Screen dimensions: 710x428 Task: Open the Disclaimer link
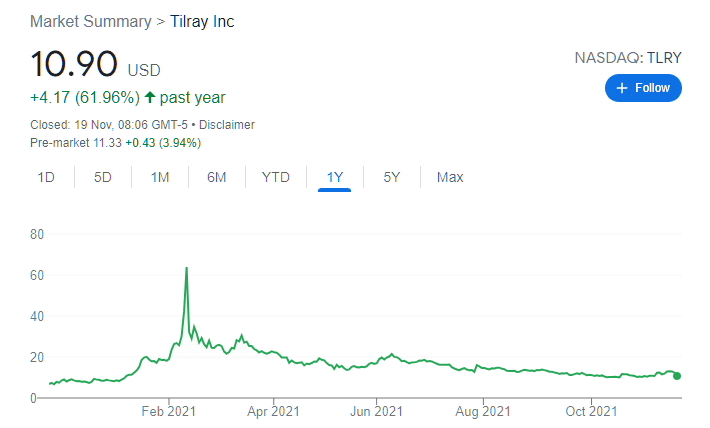point(227,125)
